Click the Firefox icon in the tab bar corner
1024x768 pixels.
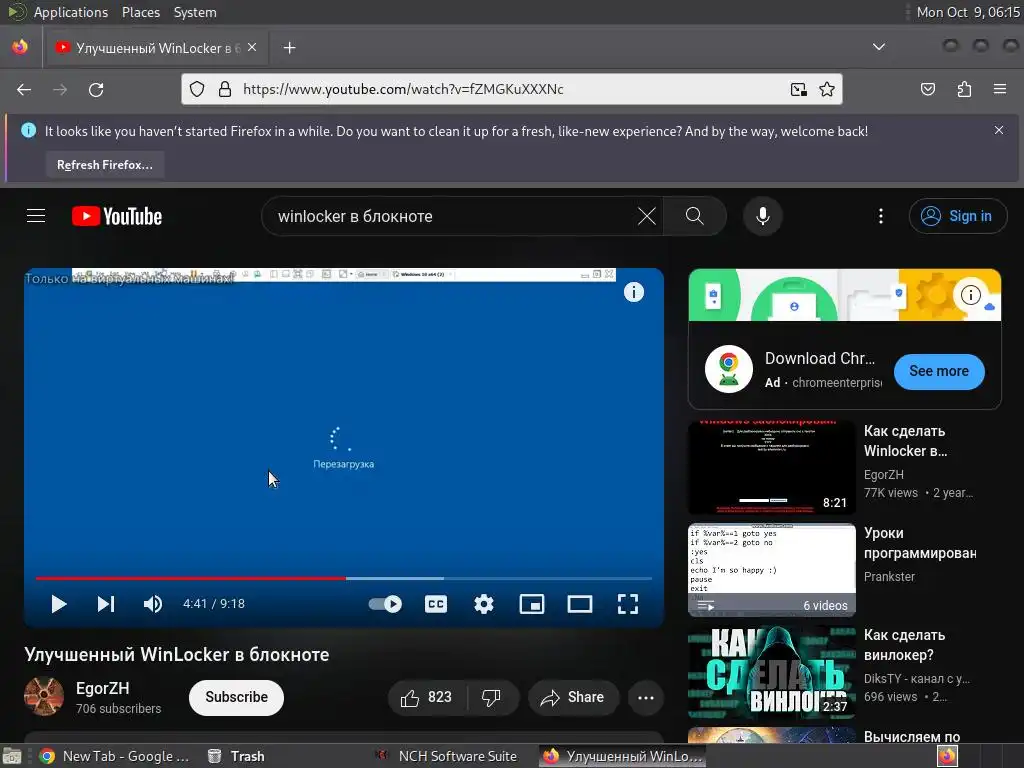(20, 47)
